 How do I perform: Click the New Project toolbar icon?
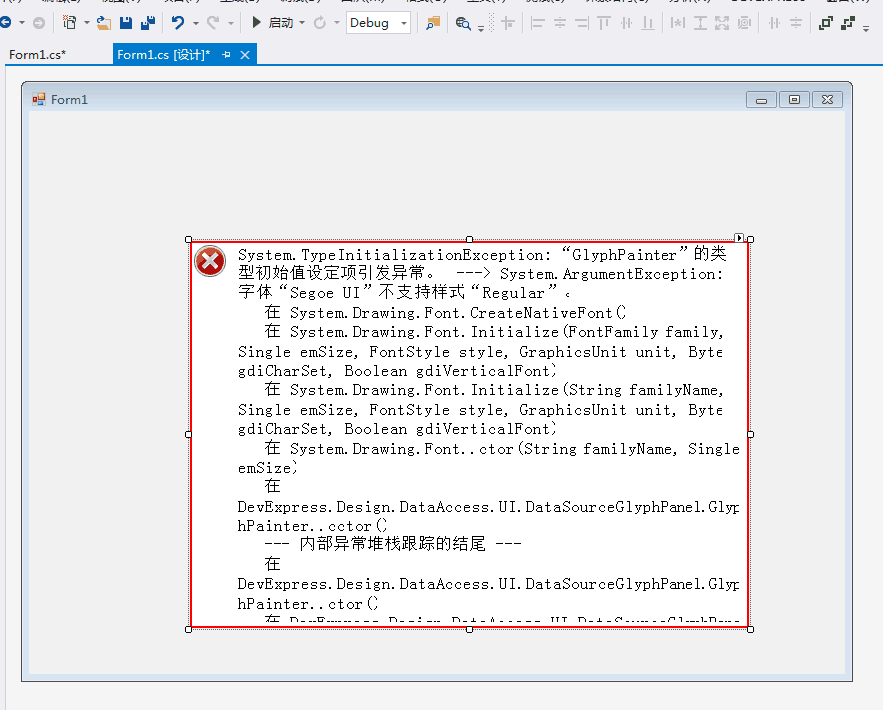70,23
